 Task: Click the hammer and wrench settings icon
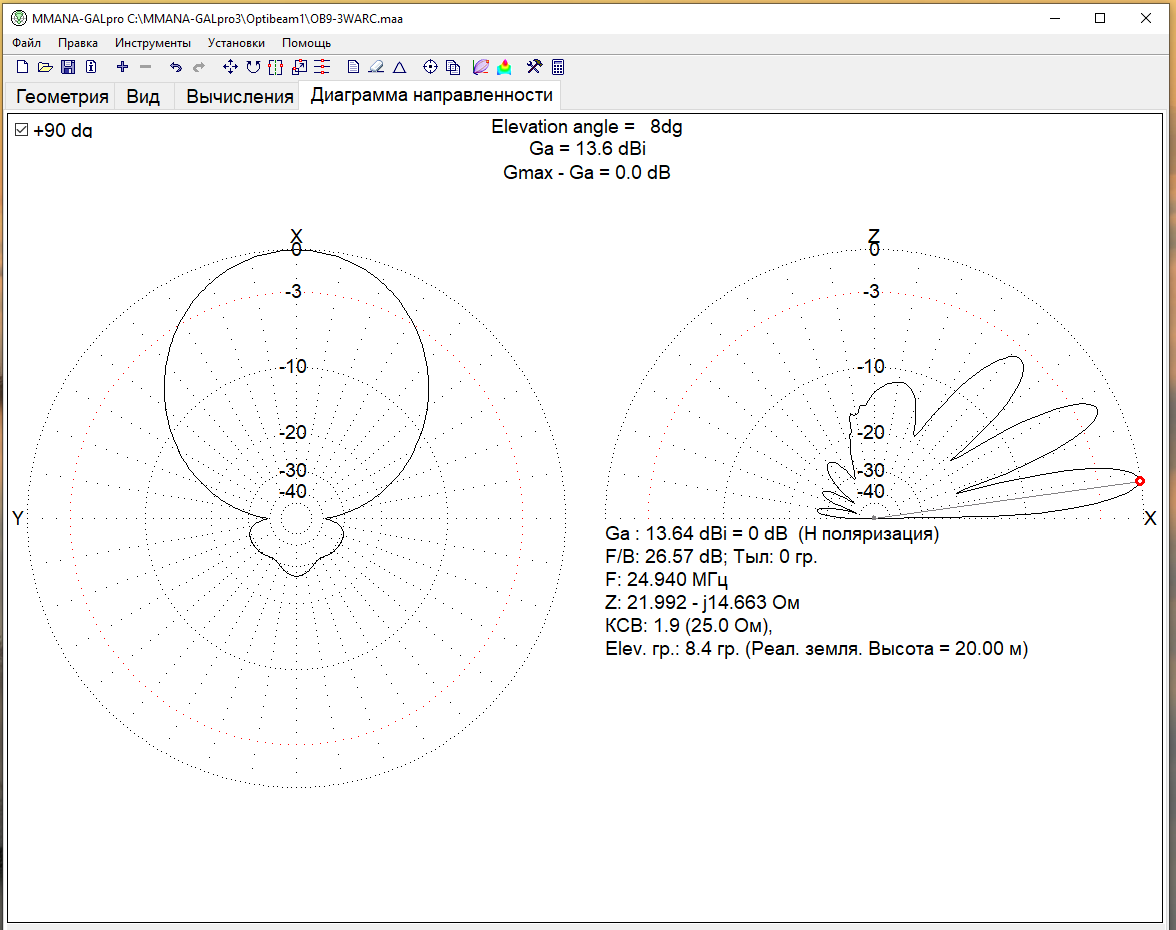click(535, 67)
